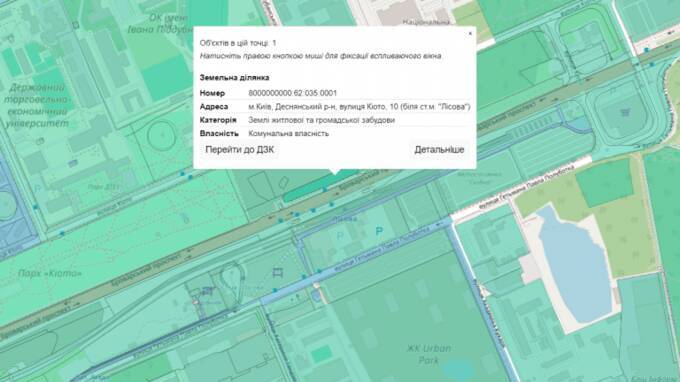Select the faded parking P icon near Лісова
The image size is (680, 382).
pos(340,235)
